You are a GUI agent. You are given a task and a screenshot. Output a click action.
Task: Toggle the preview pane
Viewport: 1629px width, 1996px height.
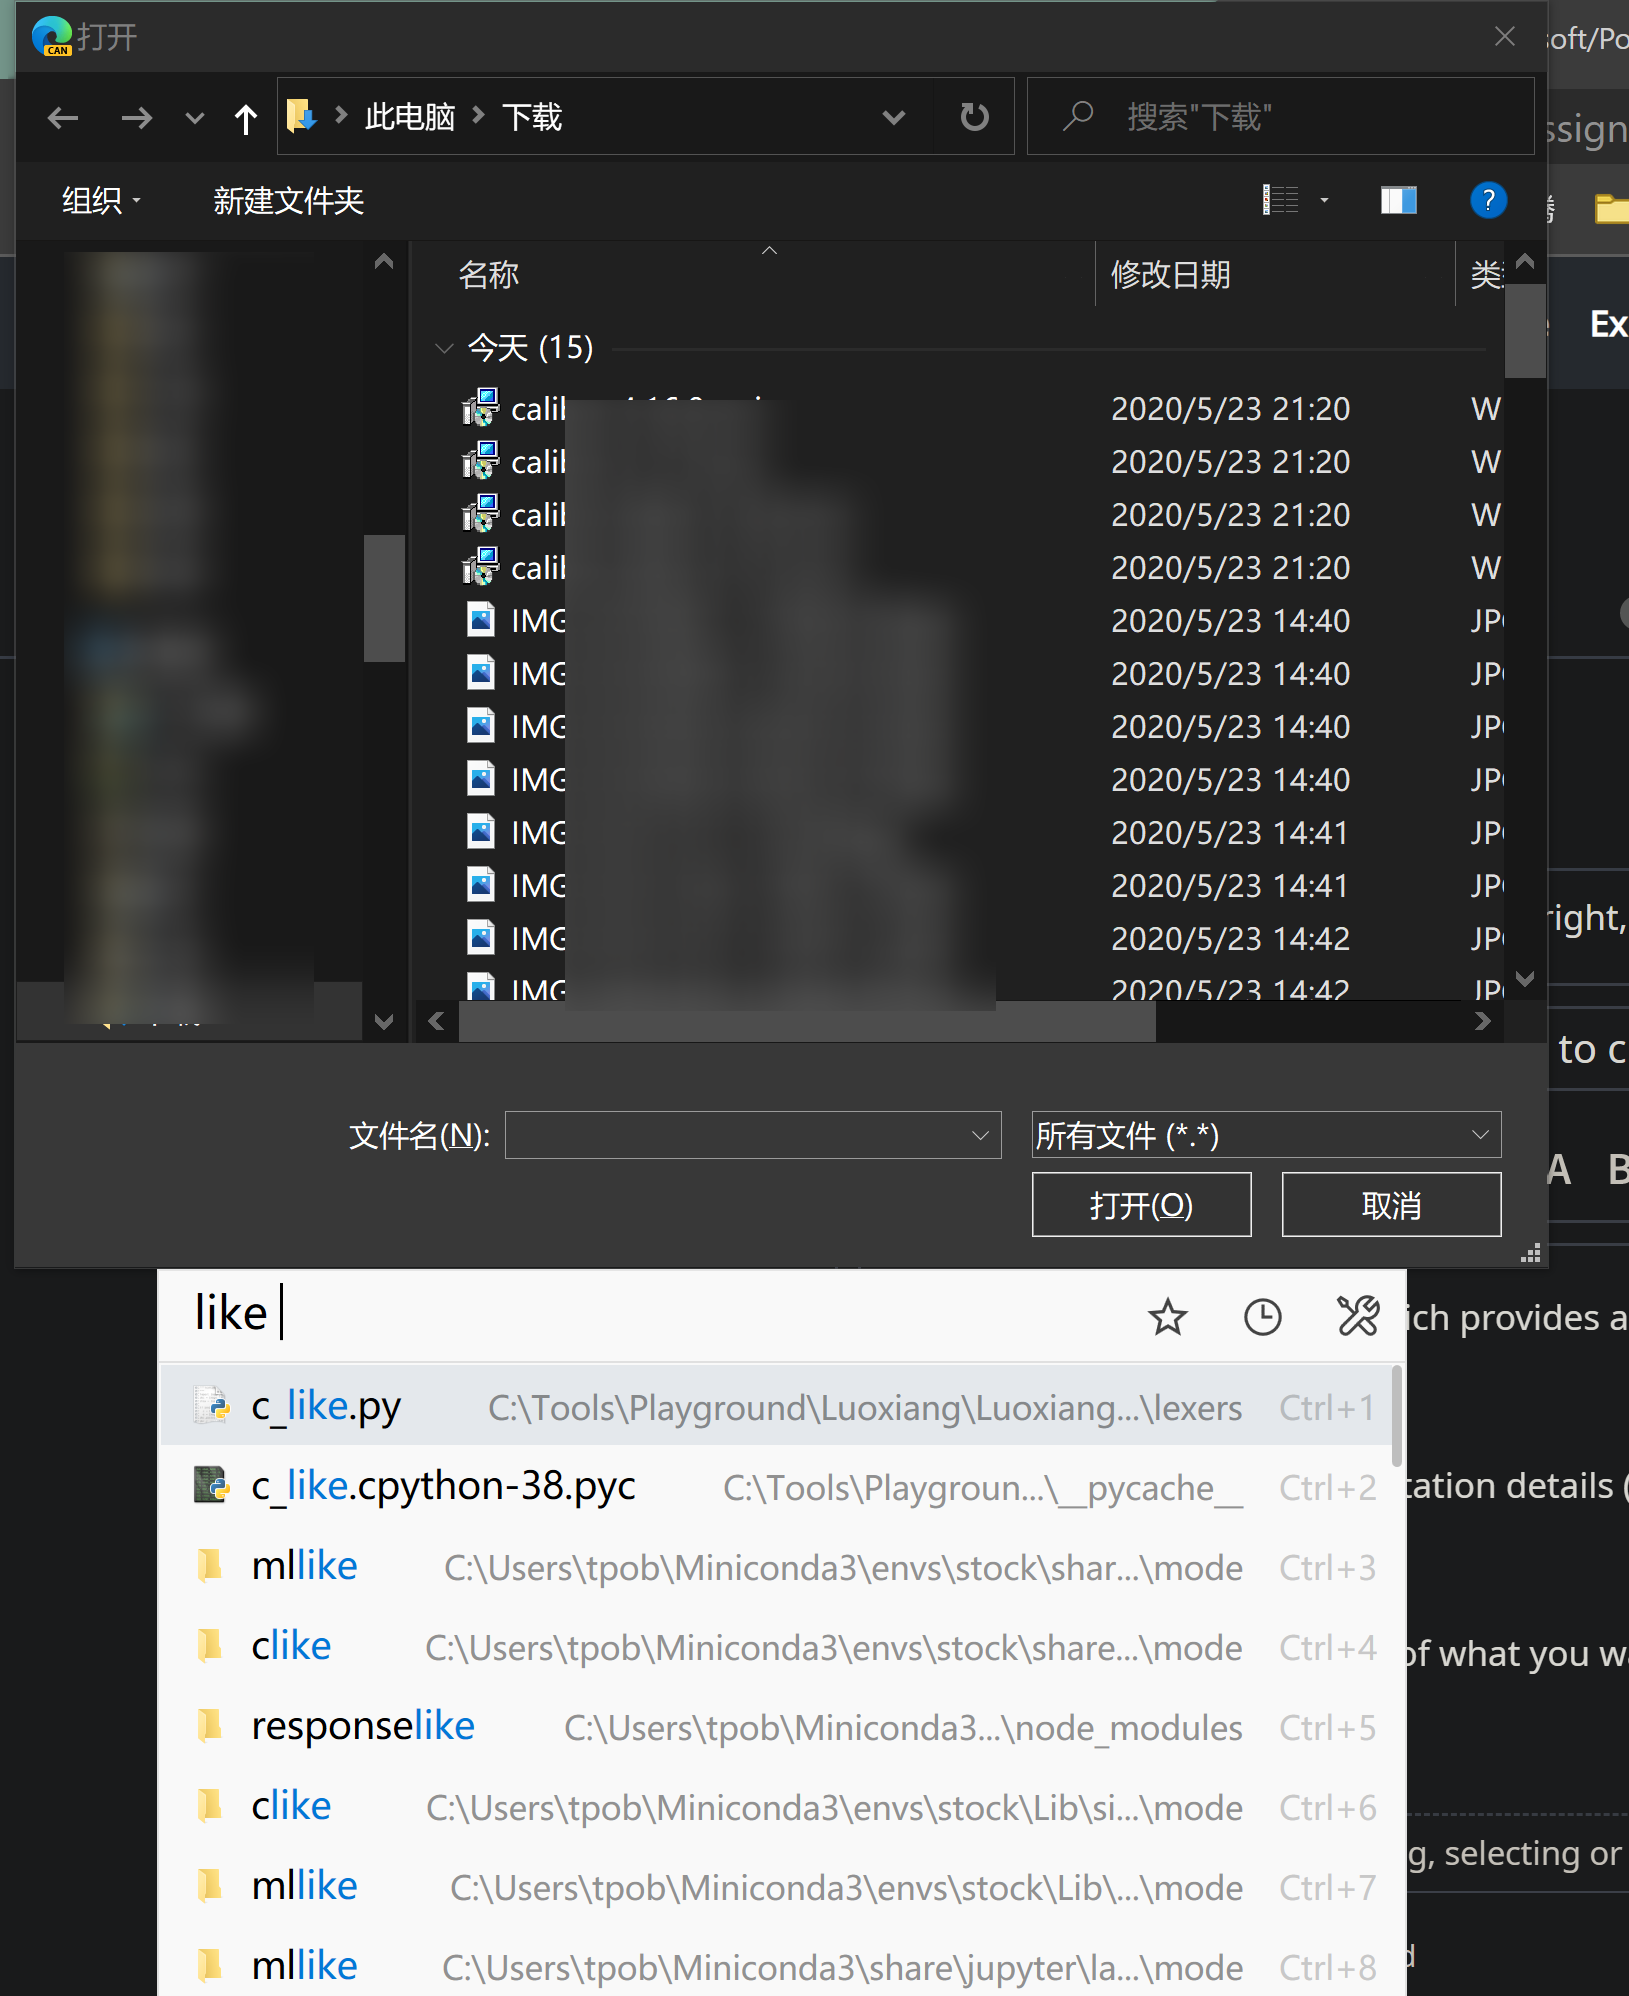click(1398, 200)
